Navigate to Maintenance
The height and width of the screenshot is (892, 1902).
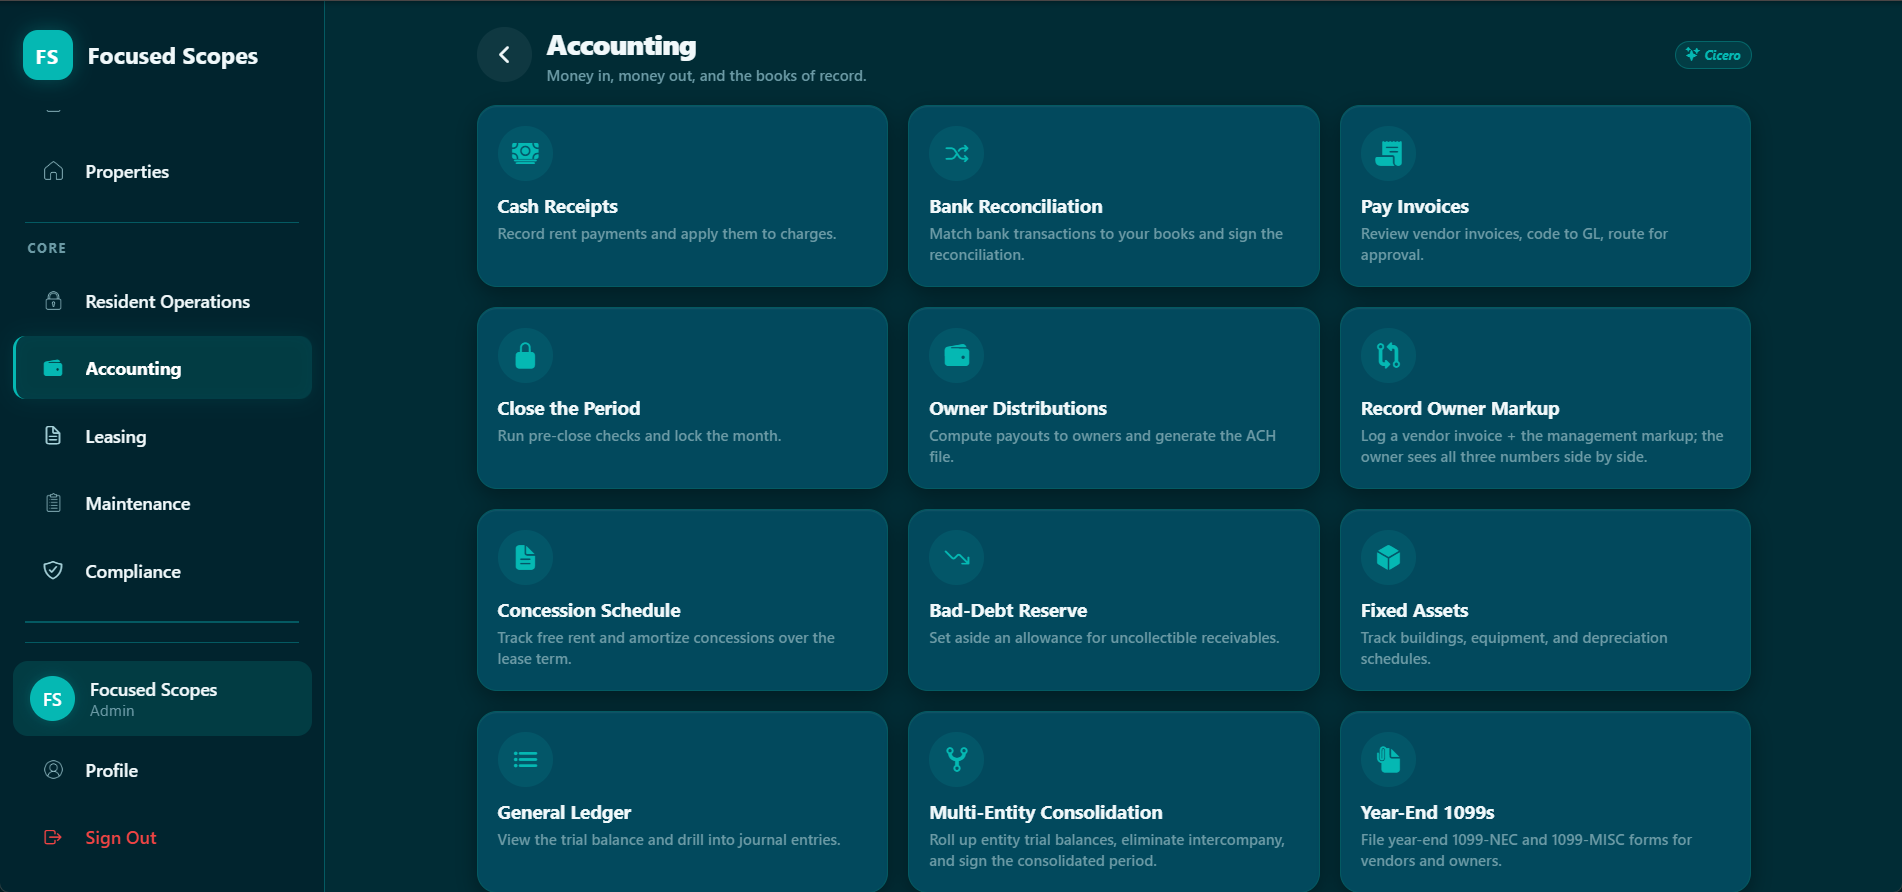(x=162, y=503)
